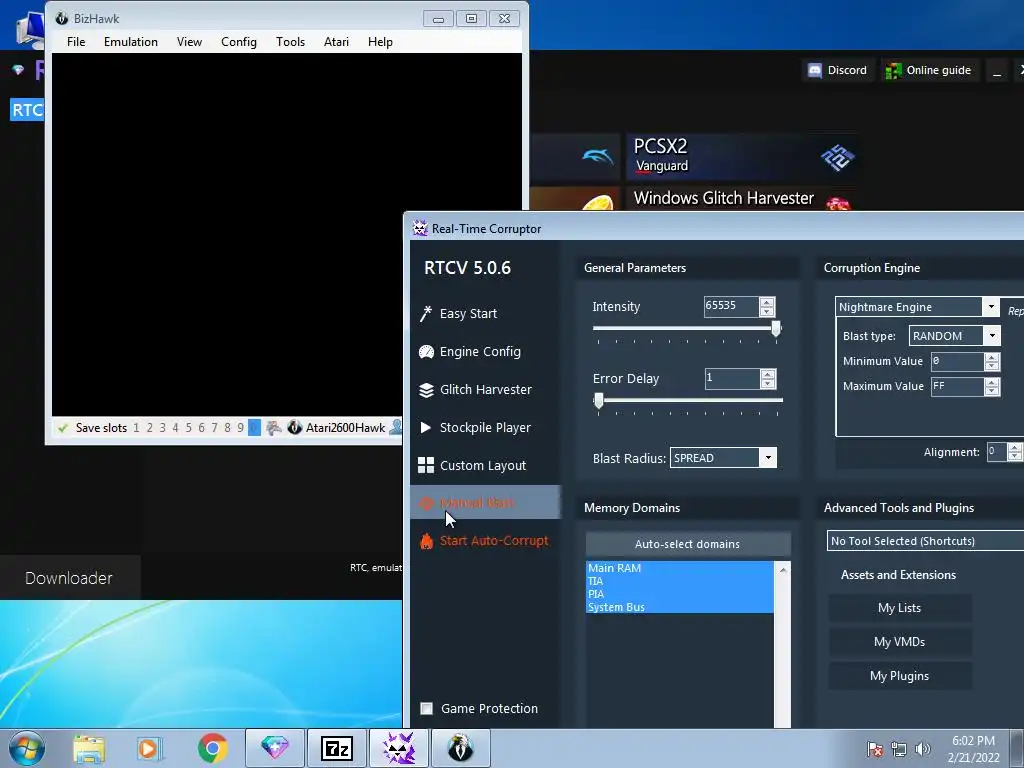Click the Manual Blast target icon
The height and width of the screenshot is (768, 1024).
pyautogui.click(x=426, y=503)
